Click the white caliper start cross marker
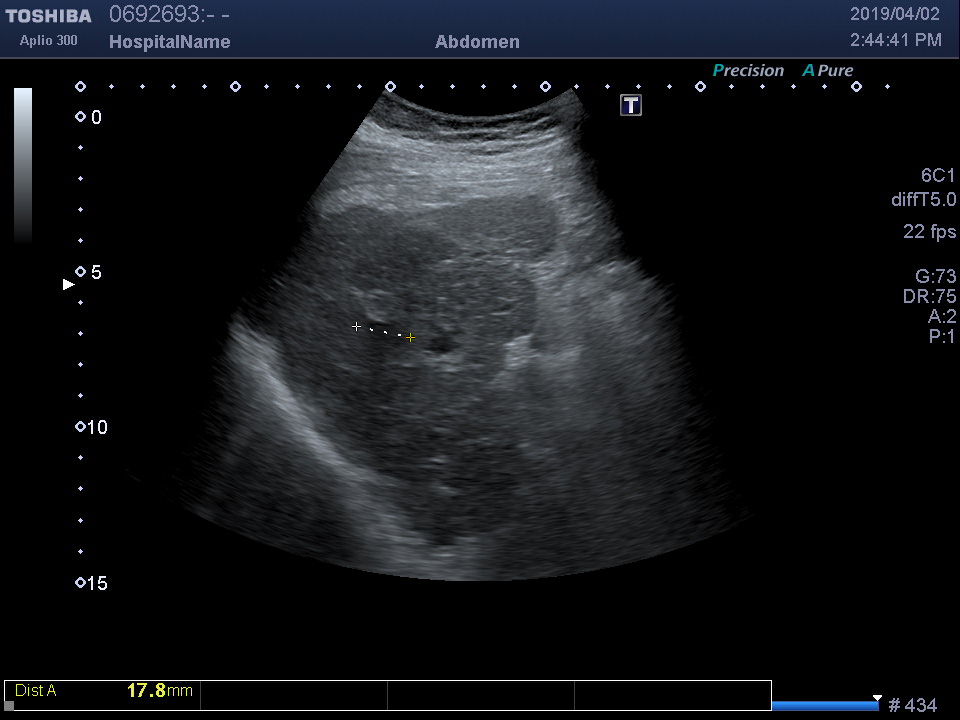The image size is (960, 720). (356, 326)
